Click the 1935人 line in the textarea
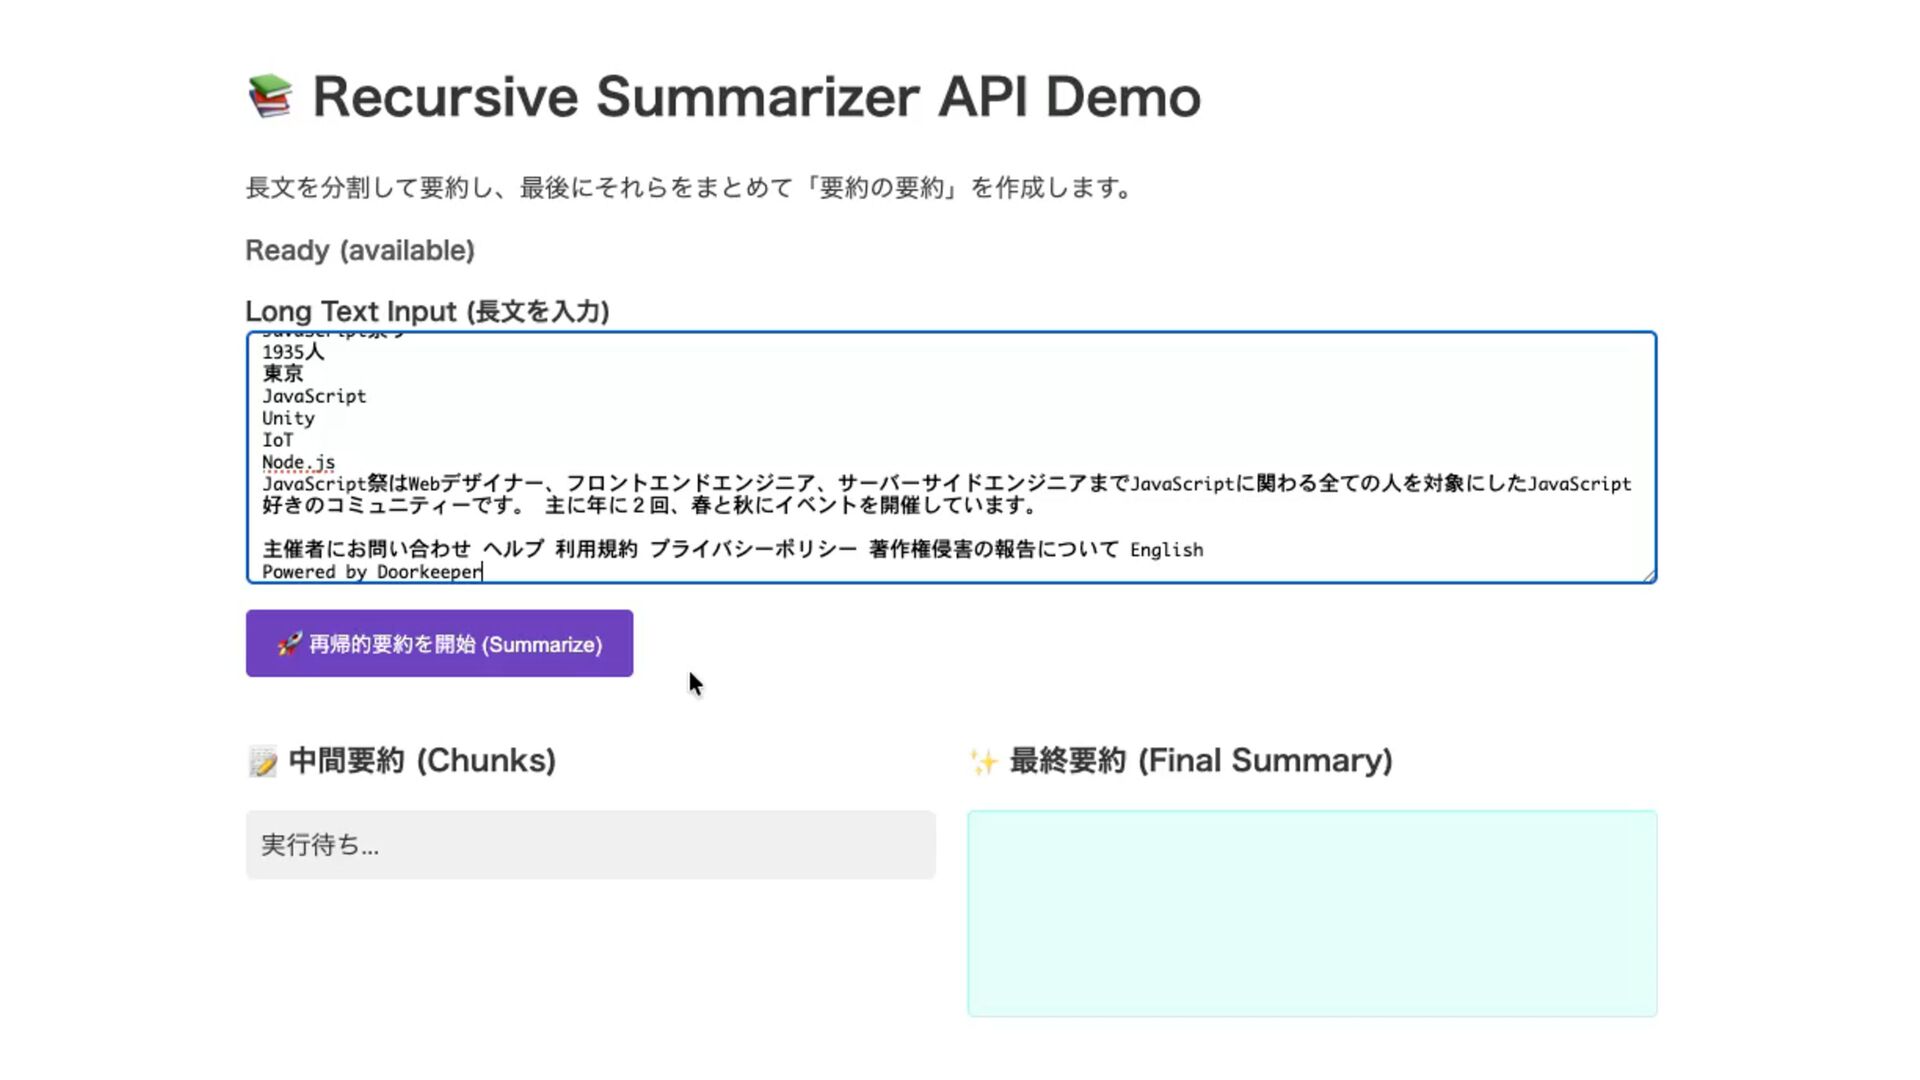 (x=293, y=352)
